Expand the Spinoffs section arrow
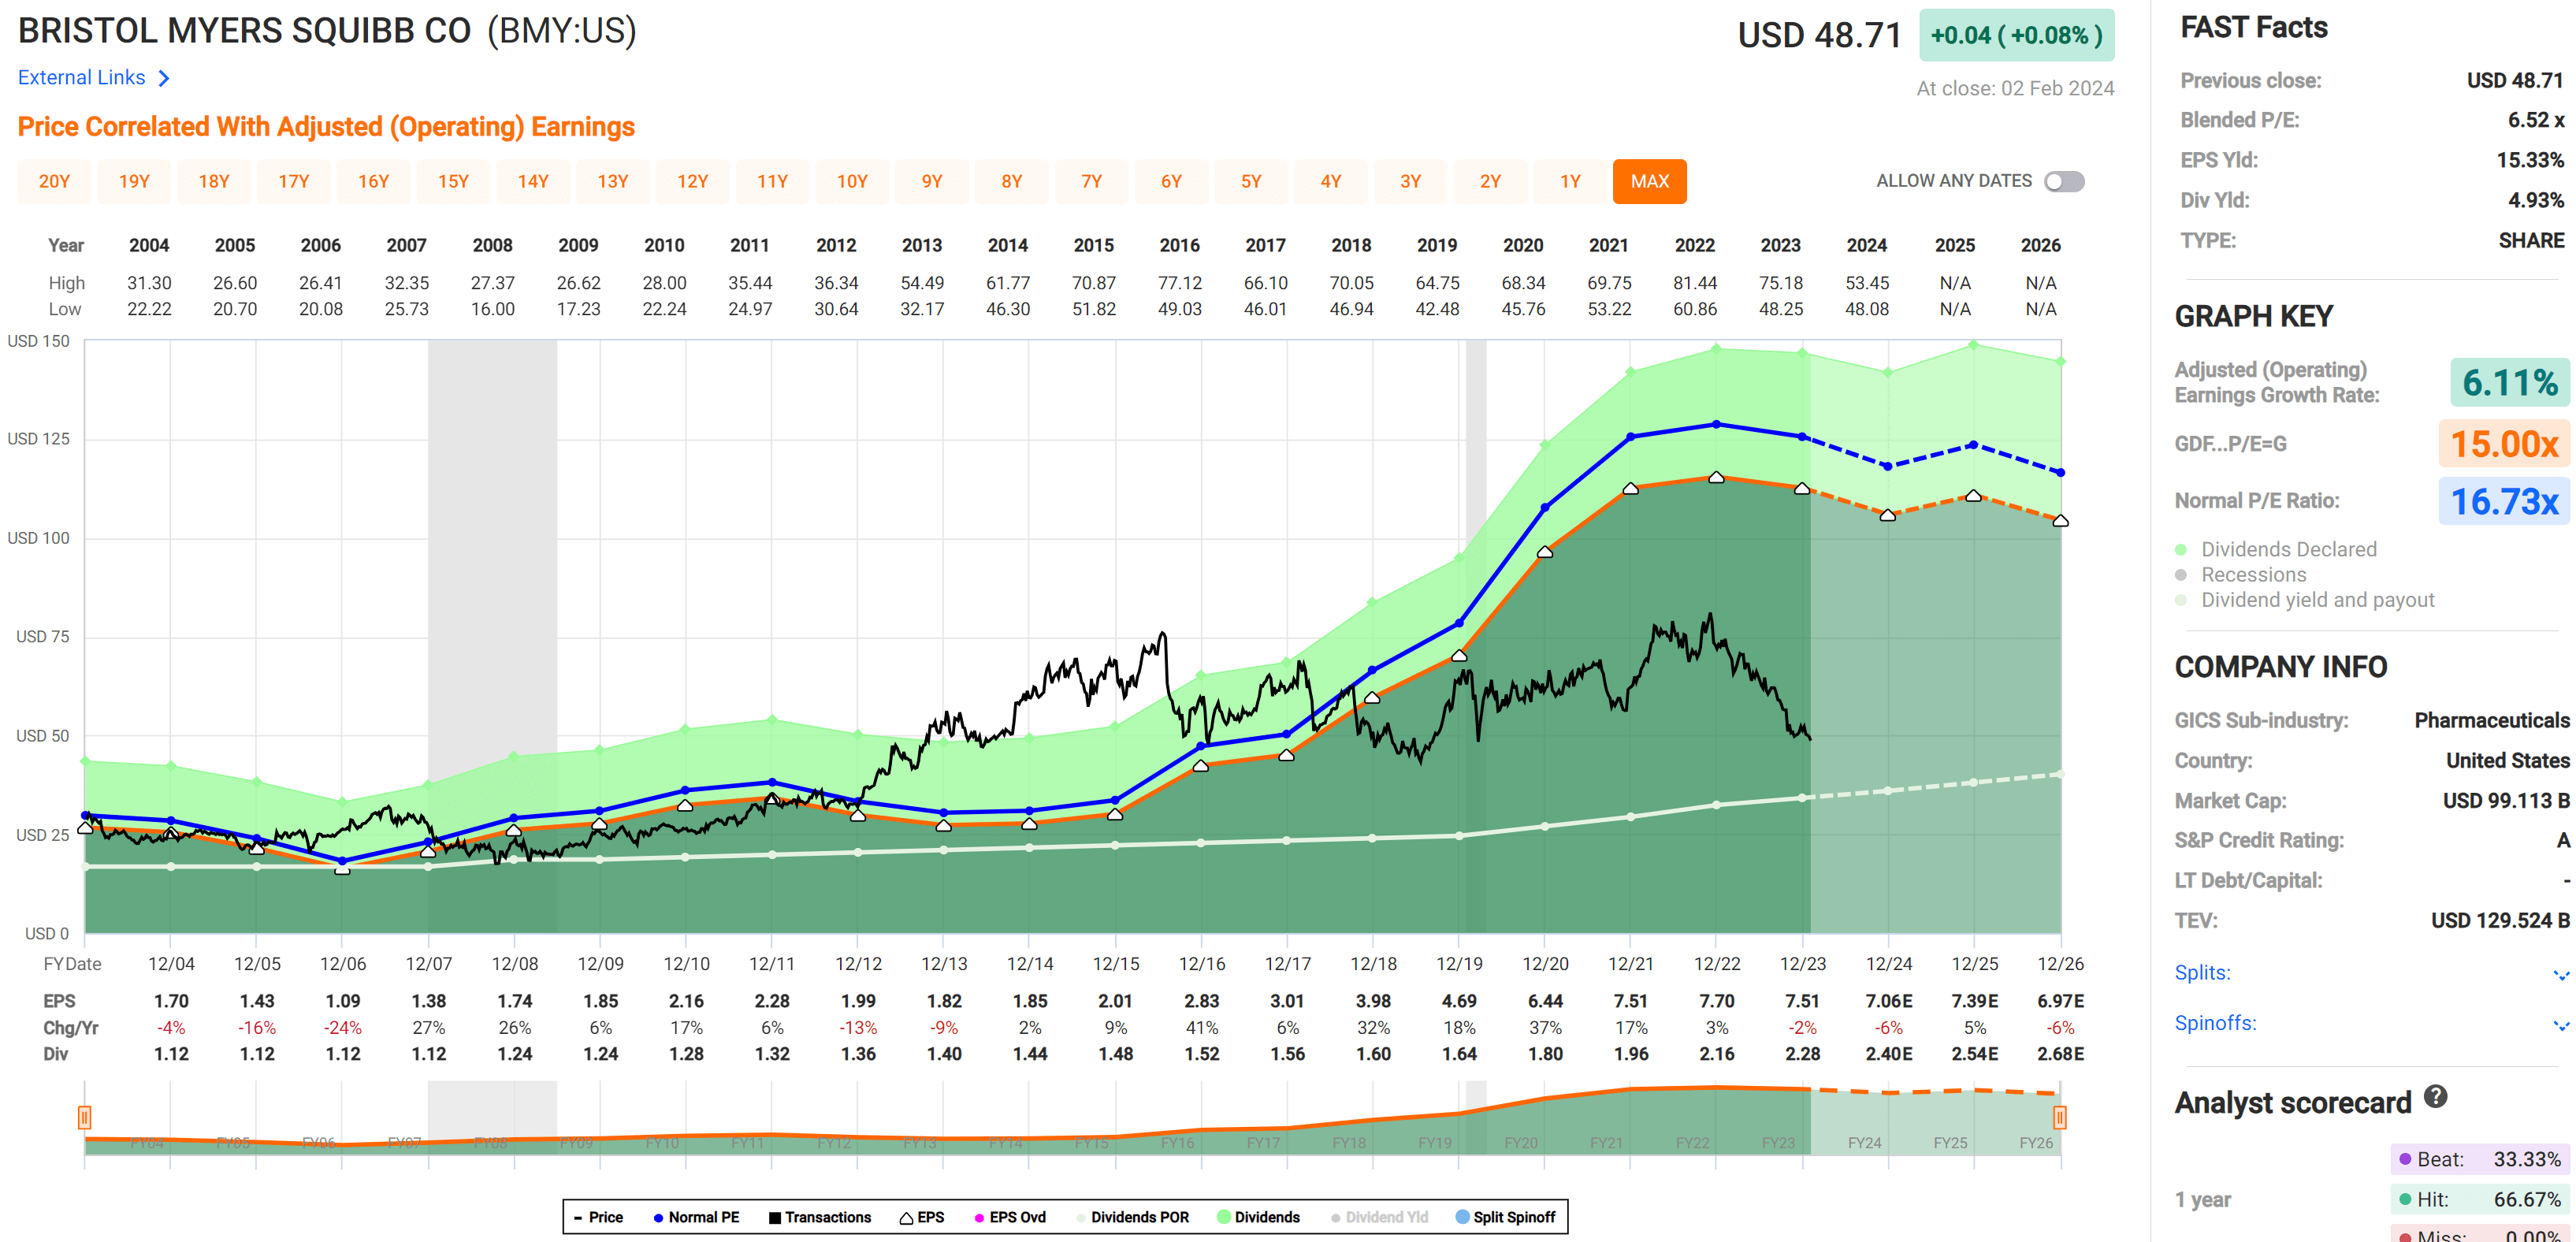 pos(2560,1024)
